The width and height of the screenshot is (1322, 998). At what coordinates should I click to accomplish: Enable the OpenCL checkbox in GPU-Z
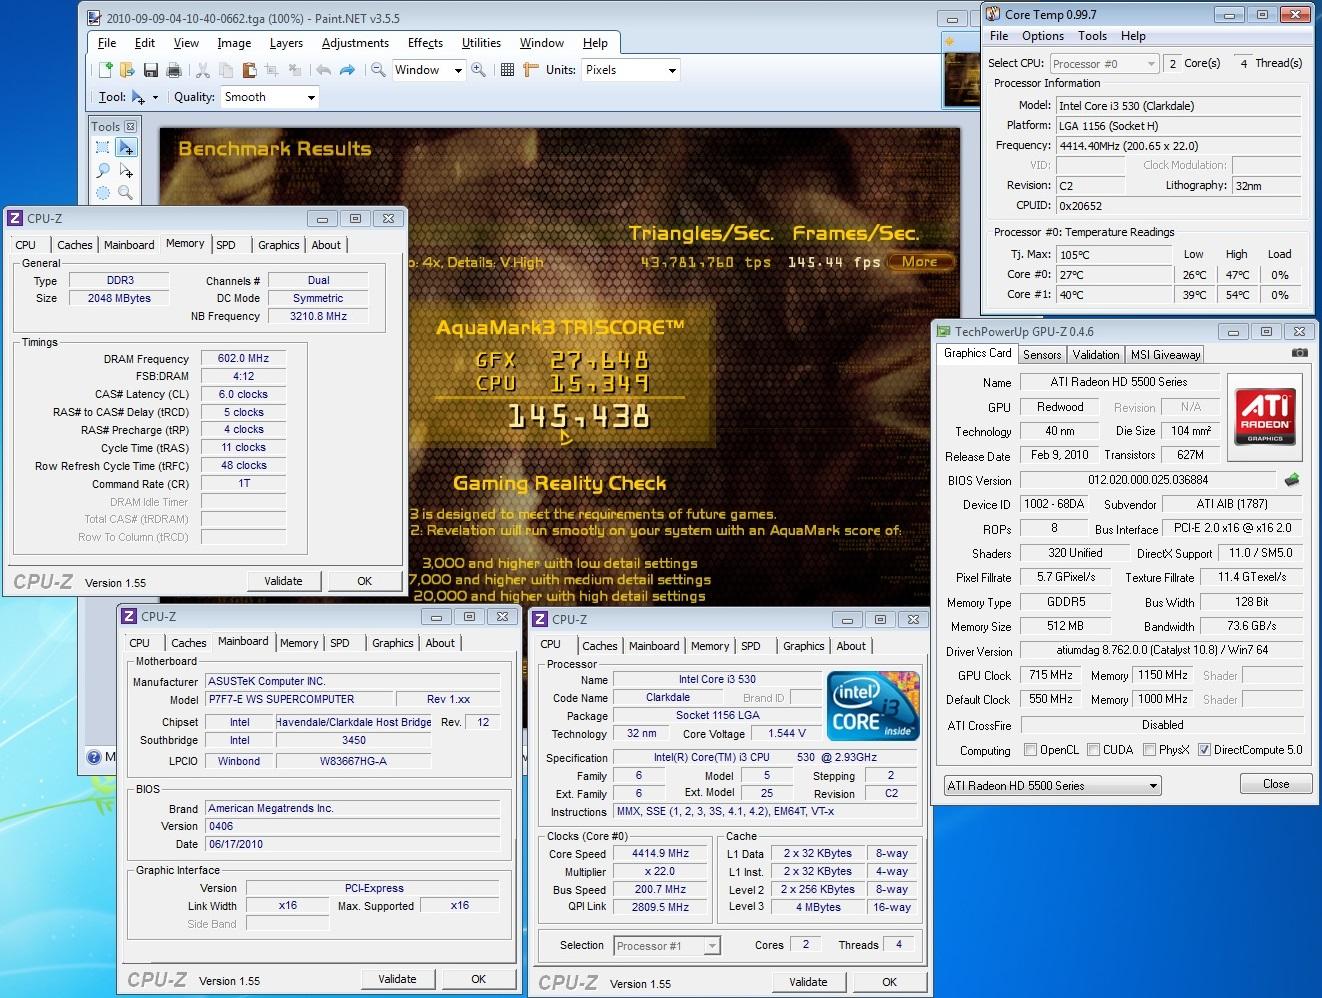click(1030, 750)
